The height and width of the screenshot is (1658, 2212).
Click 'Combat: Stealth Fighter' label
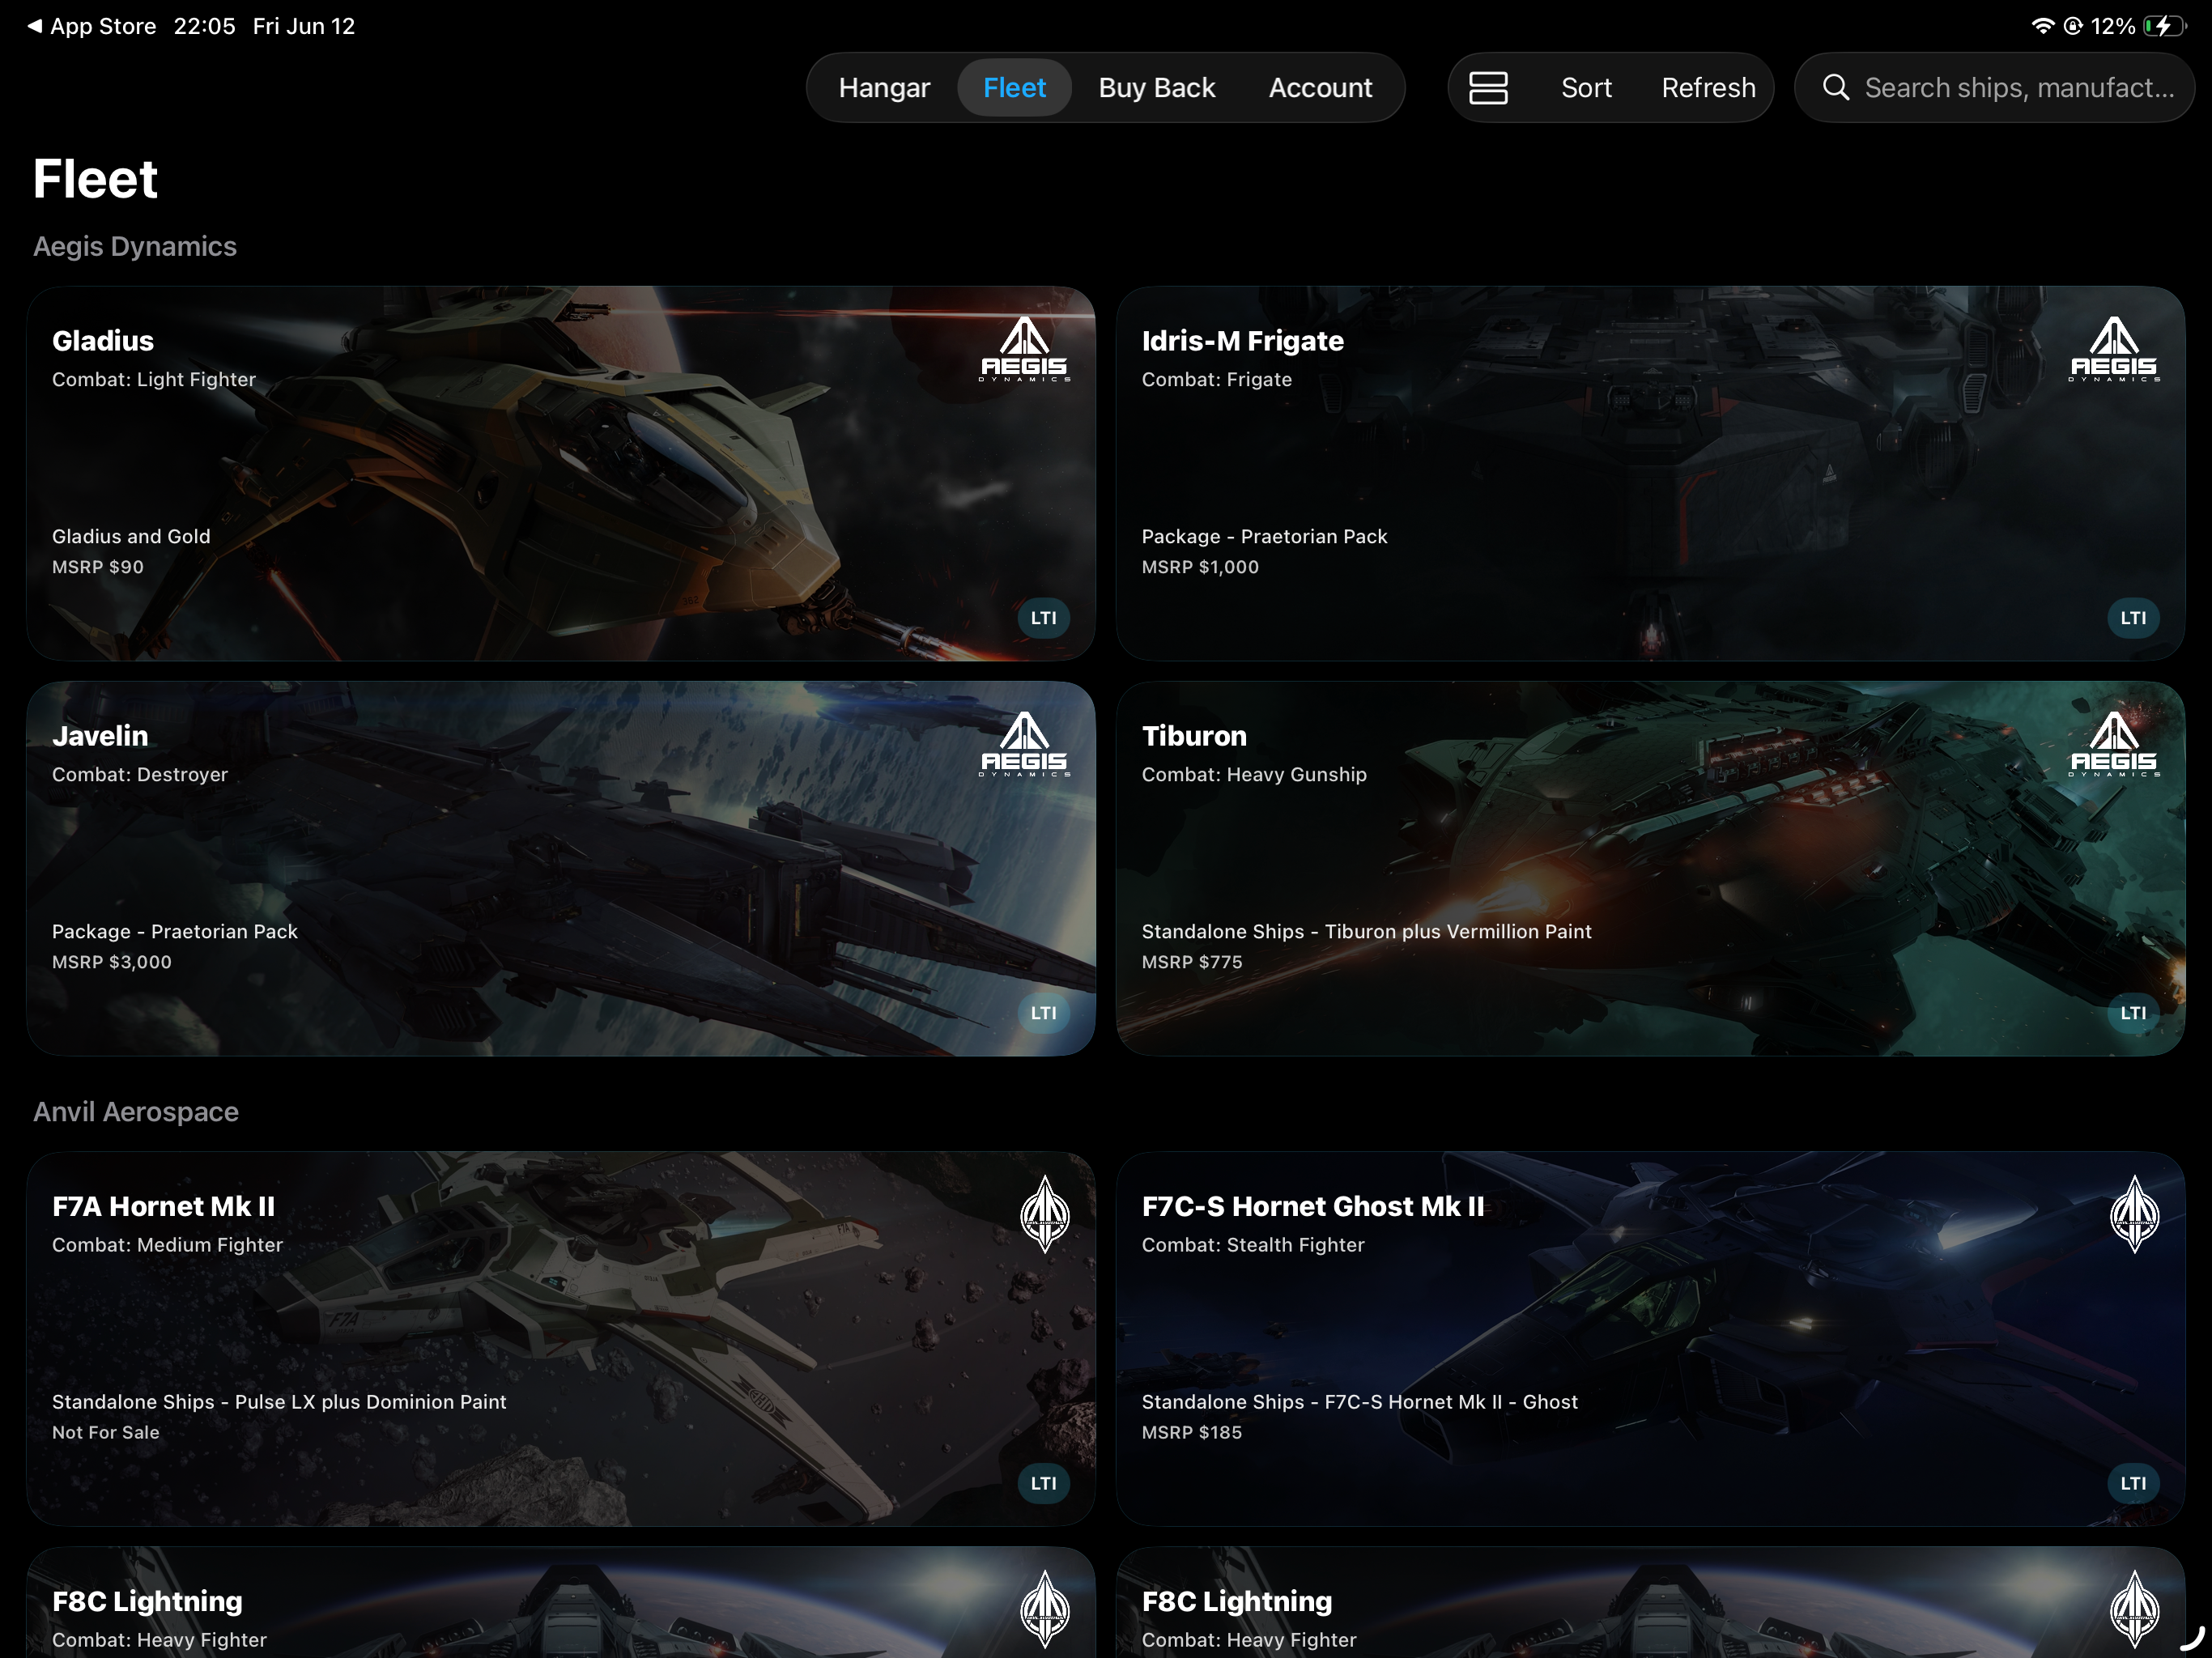tap(1253, 1245)
